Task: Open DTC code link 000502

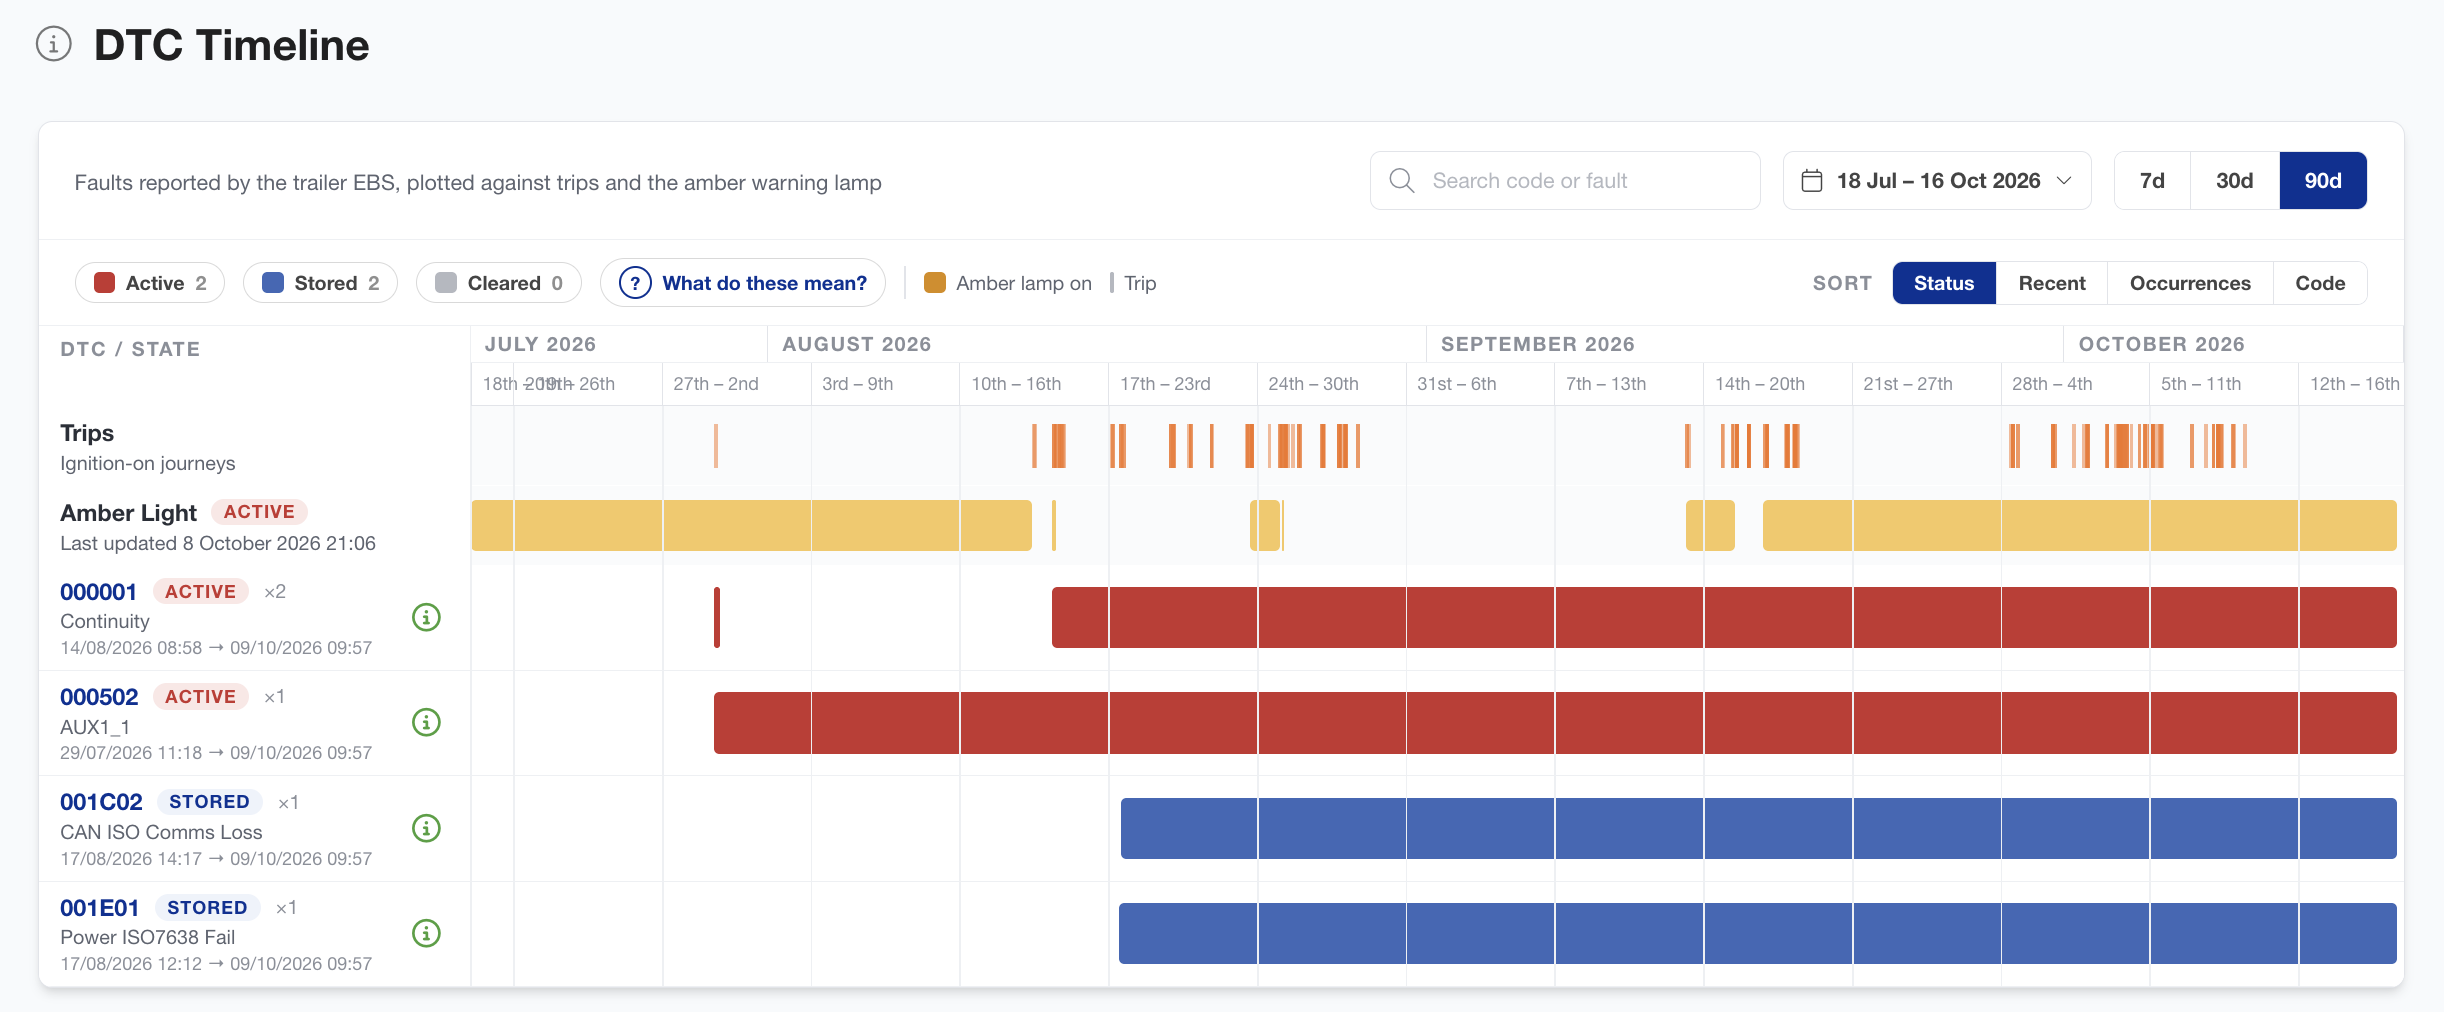Action: click(99, 697)
